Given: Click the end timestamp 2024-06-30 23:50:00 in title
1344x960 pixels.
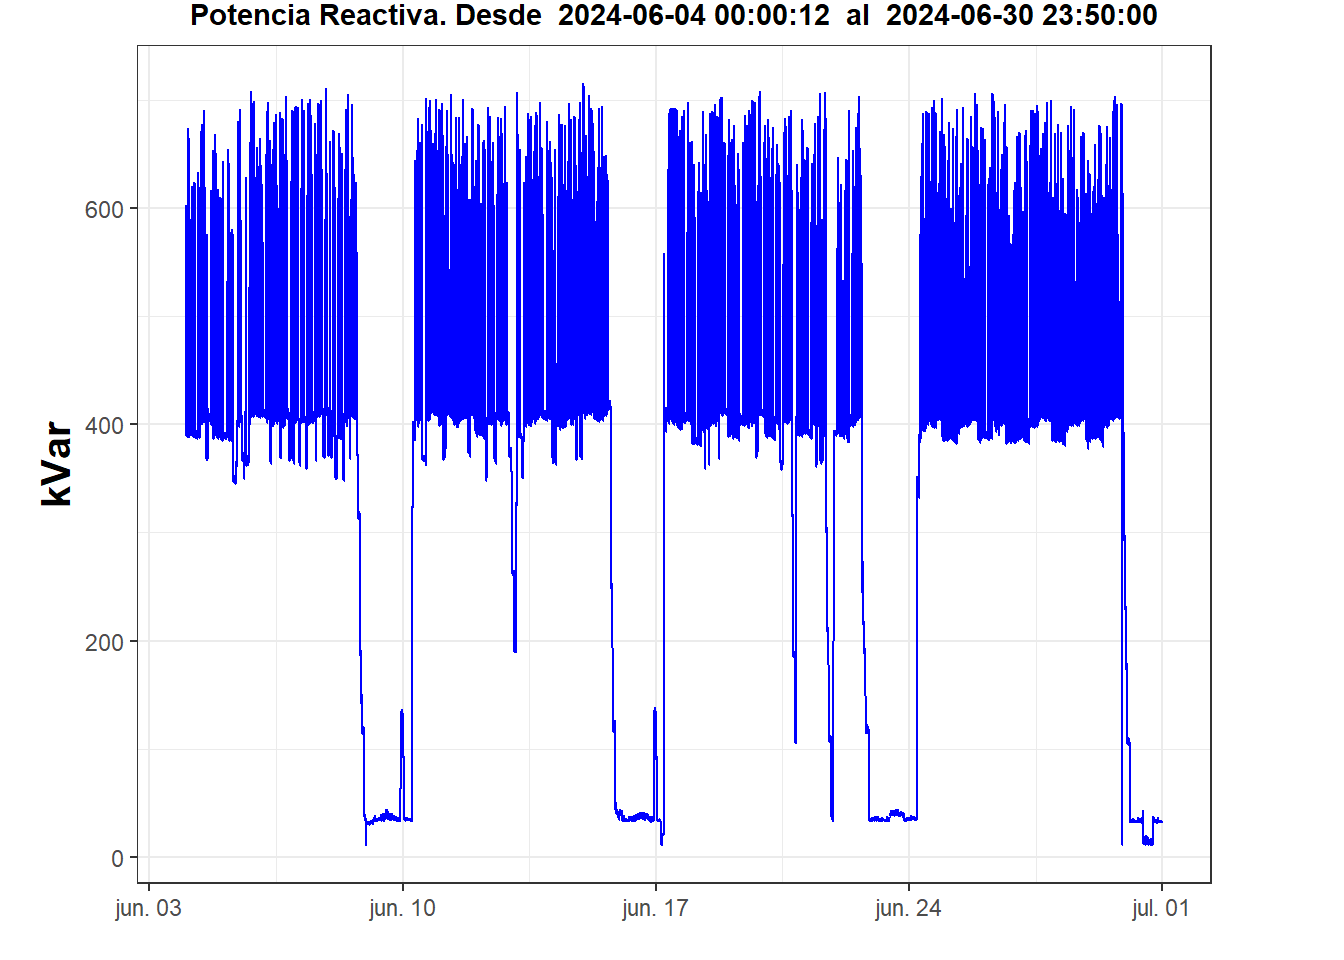Looking at the screenshot, I should (1021, 16).
